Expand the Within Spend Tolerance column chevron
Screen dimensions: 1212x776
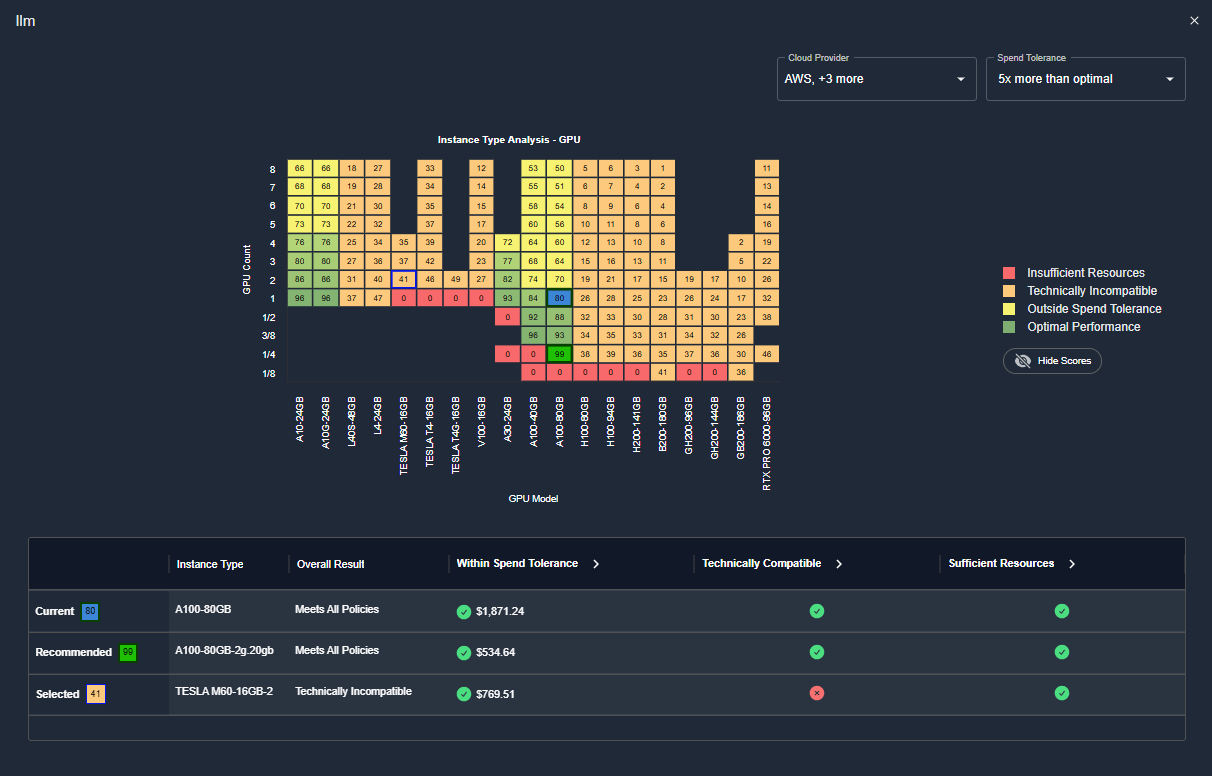pyautogui.click(x=596, y=564)
